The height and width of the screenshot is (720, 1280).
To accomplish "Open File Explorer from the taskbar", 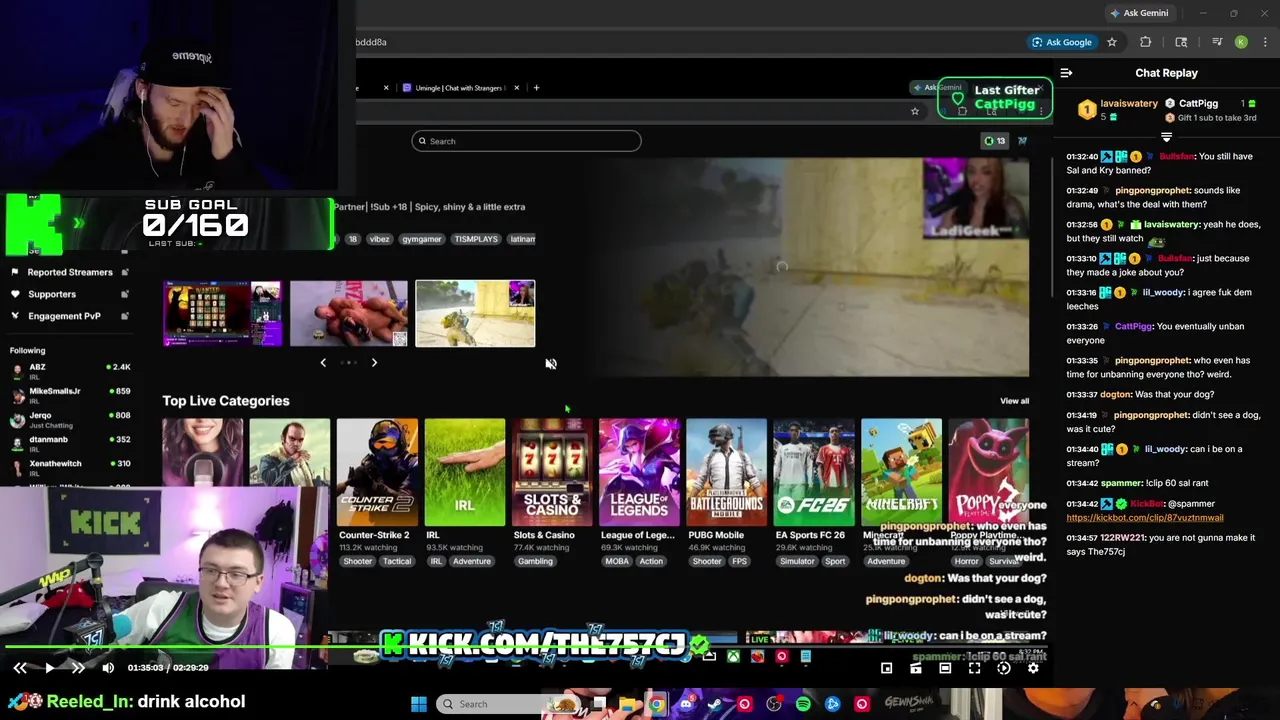I will [x=627, y=704].
